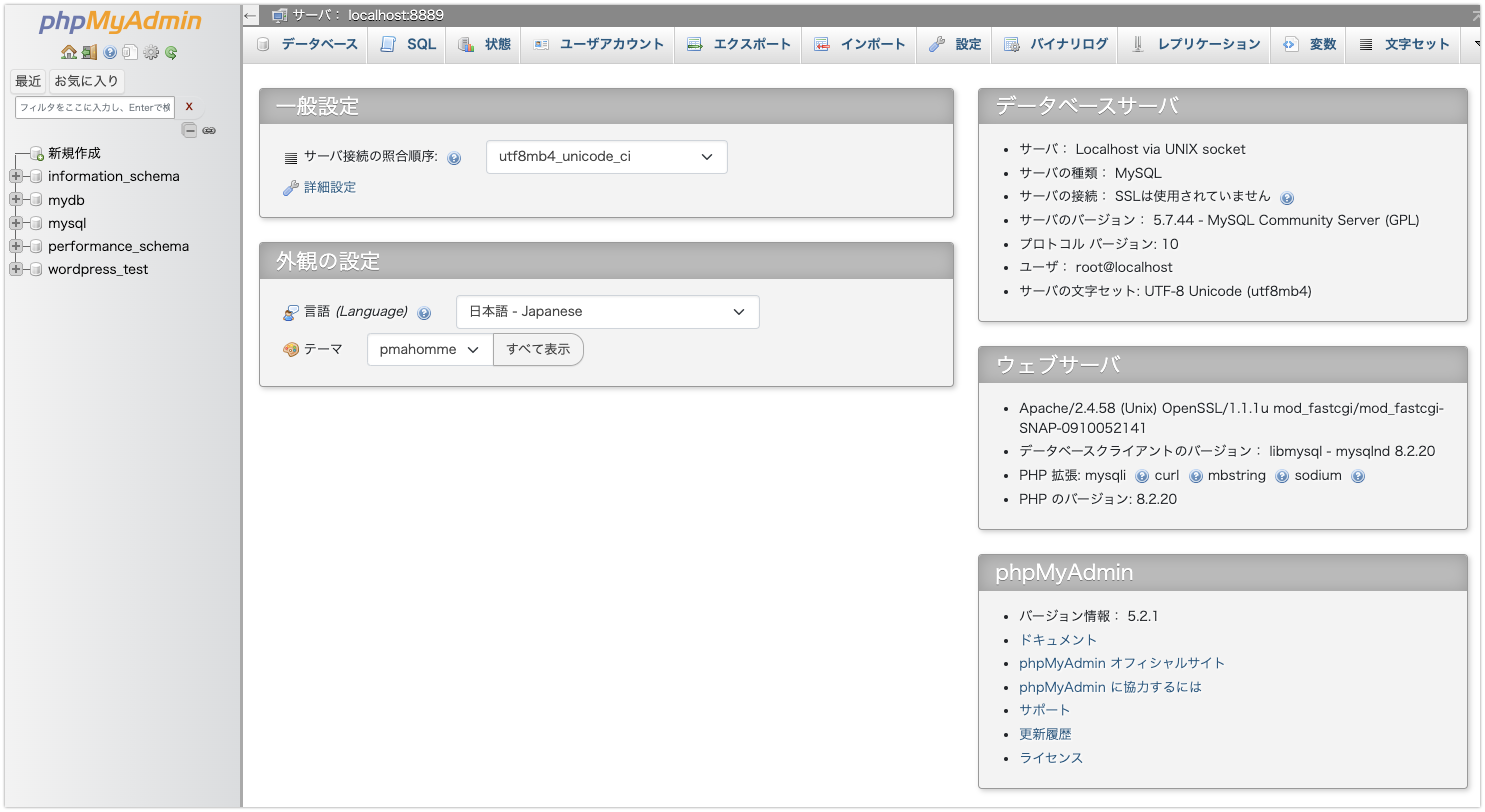Click the database icon beside 新規作成
The width and height of the screenshot is (1485, 812).
pyautogui.click(x=37, y=153)
